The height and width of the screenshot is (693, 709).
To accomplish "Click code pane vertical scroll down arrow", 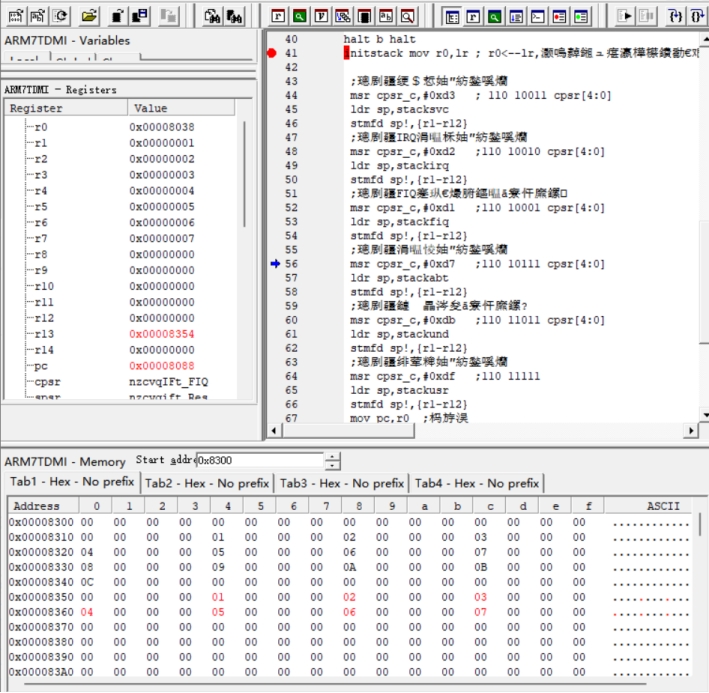I will 705,415.
